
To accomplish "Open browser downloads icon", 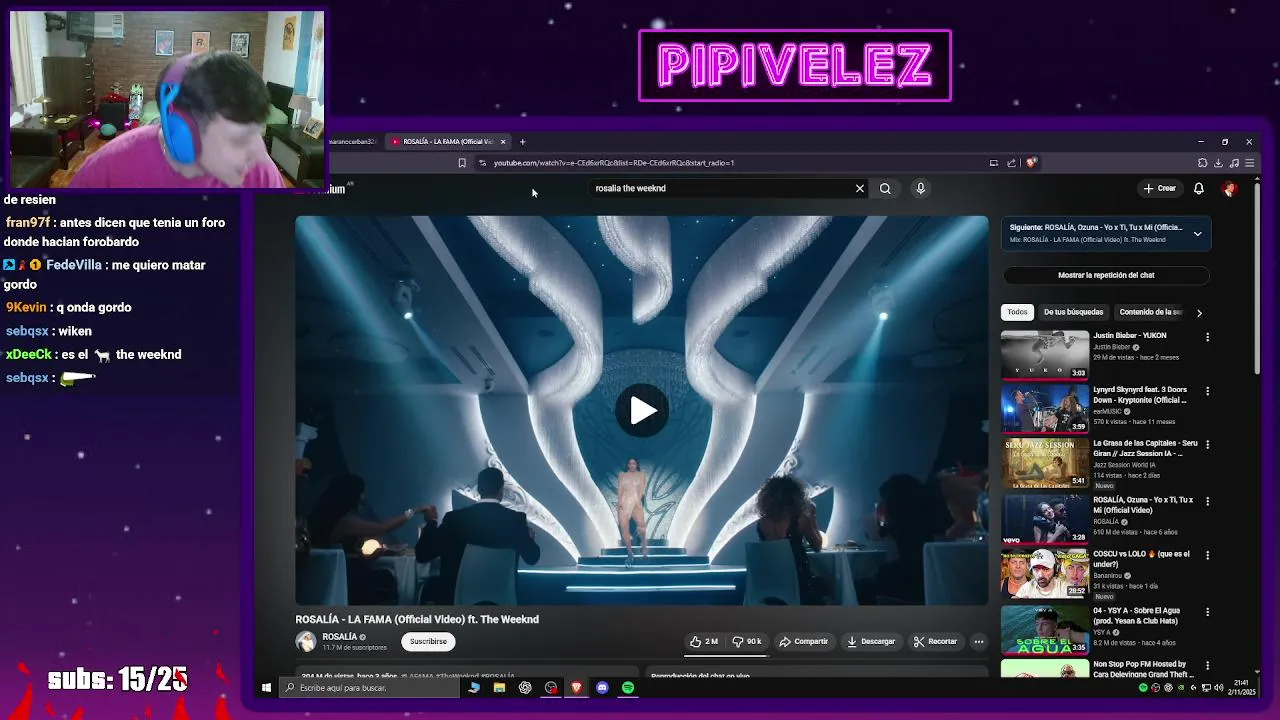I will pyautogui.click(x=1218, y=163).
